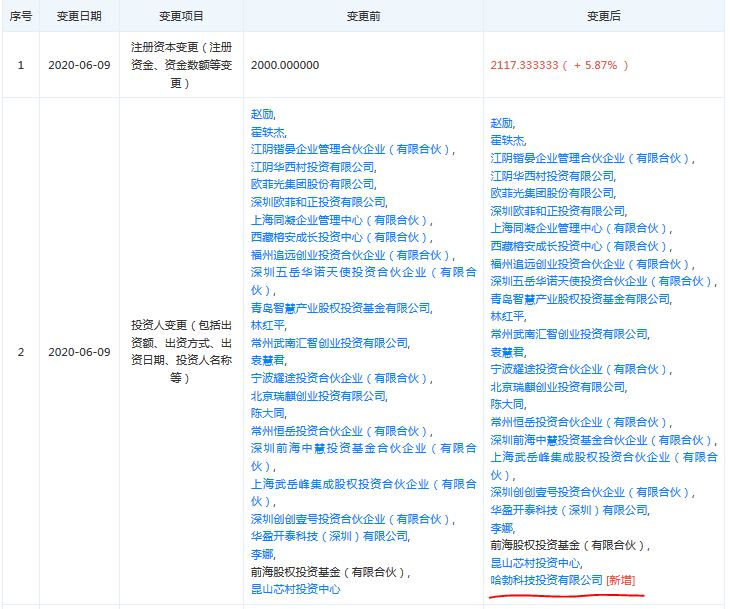
Task: Open 林红平 link in 变更后 column
Action: pyautogui.click(x=507, y=317)
